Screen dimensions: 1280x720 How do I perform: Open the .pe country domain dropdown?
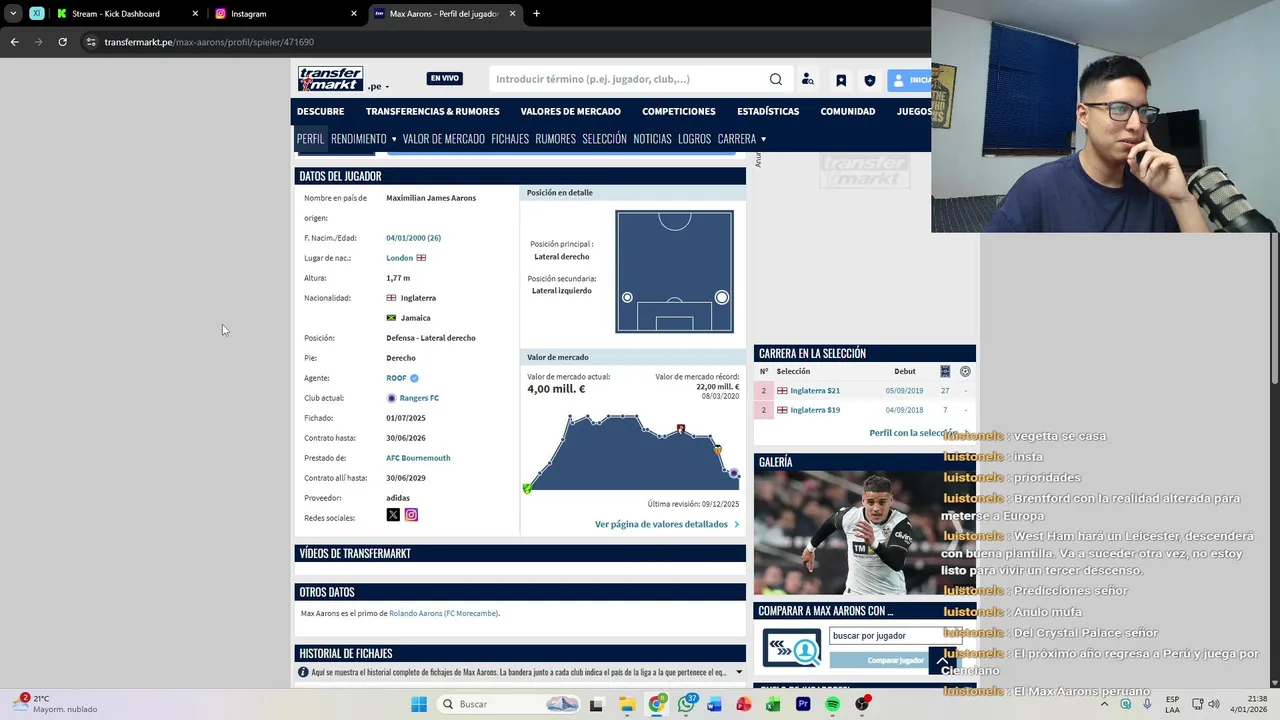click(x=378, y=86)
